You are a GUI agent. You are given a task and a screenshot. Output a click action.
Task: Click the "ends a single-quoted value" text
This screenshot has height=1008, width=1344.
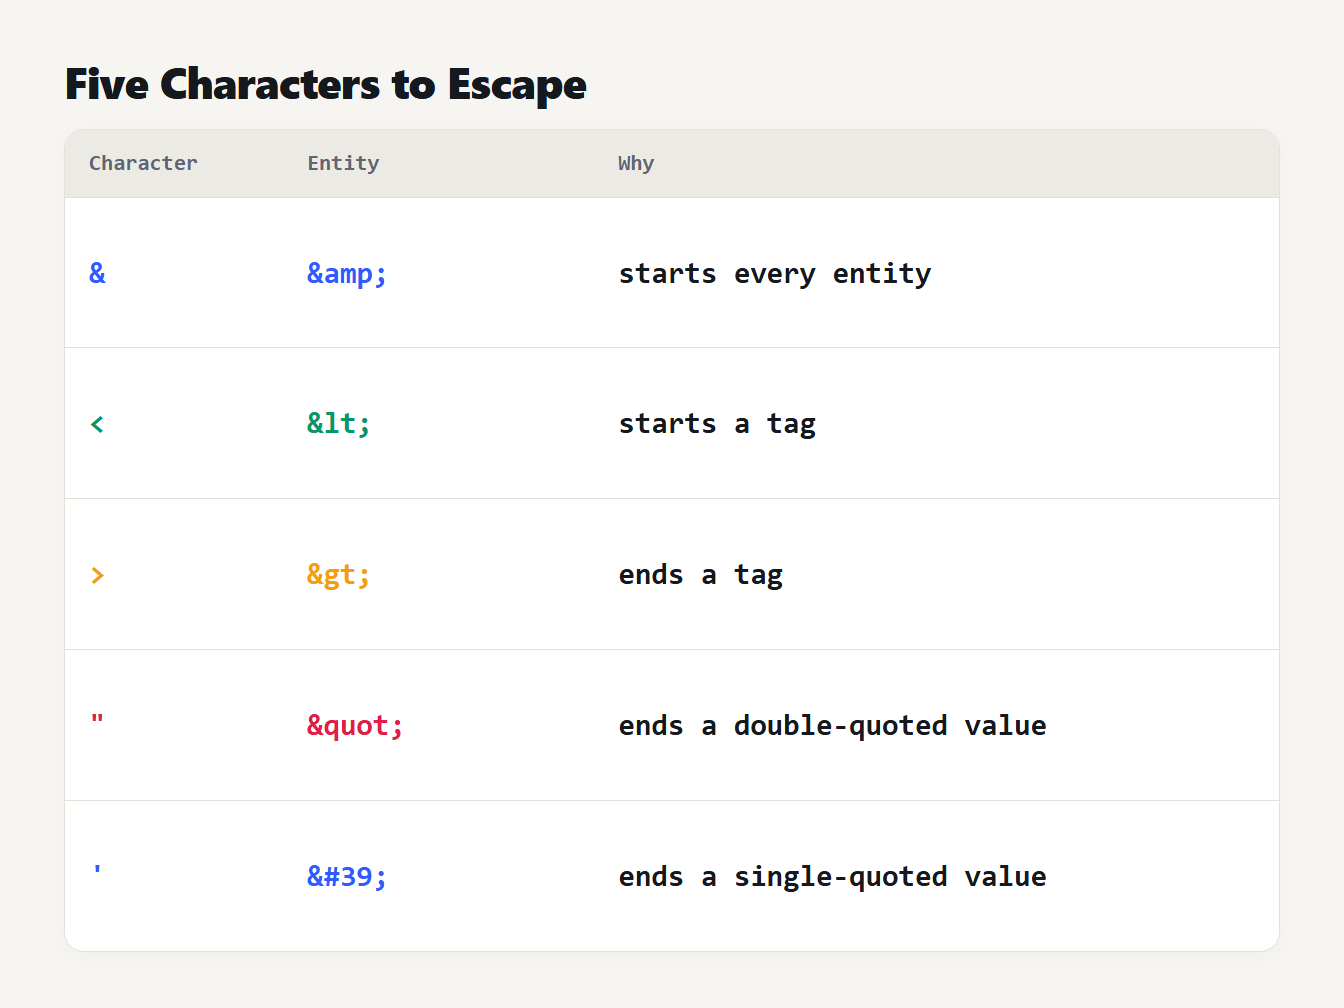pos(833,877)
